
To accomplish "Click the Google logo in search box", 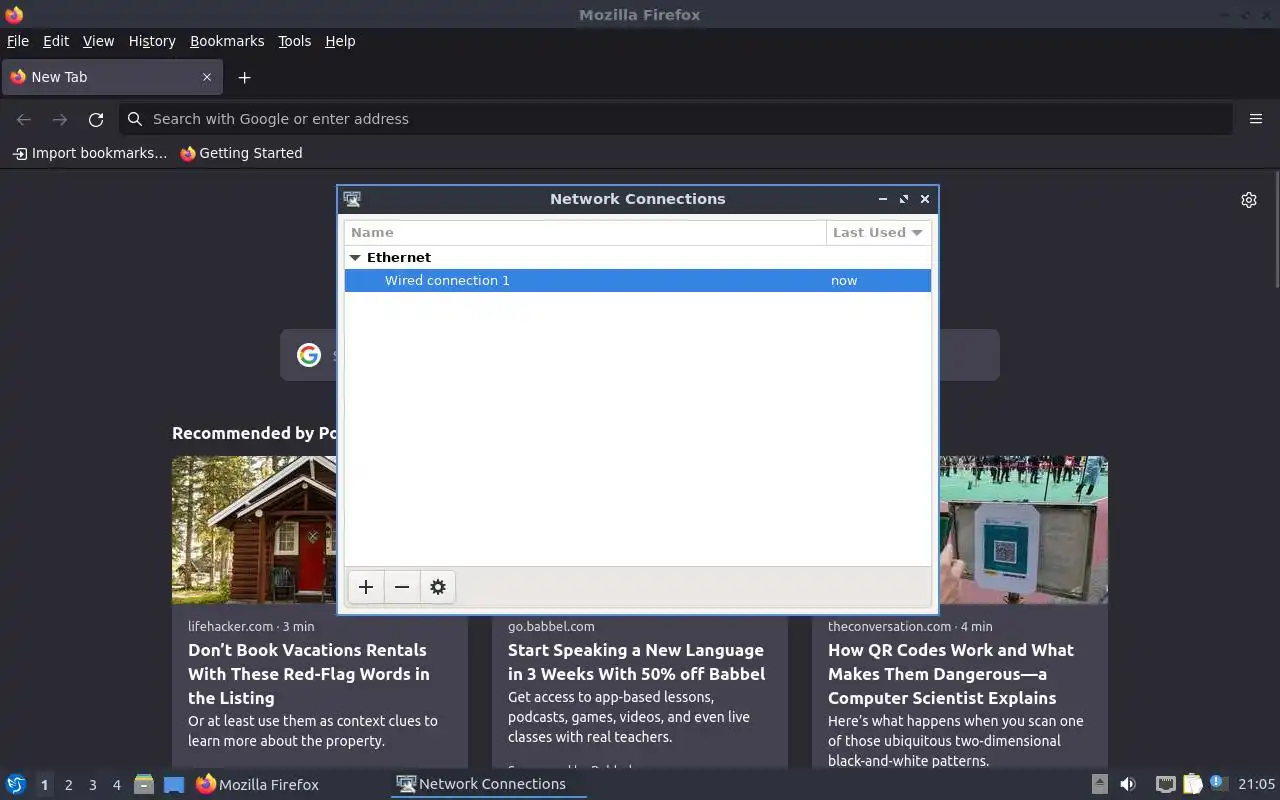I will [x=309, y=355].
